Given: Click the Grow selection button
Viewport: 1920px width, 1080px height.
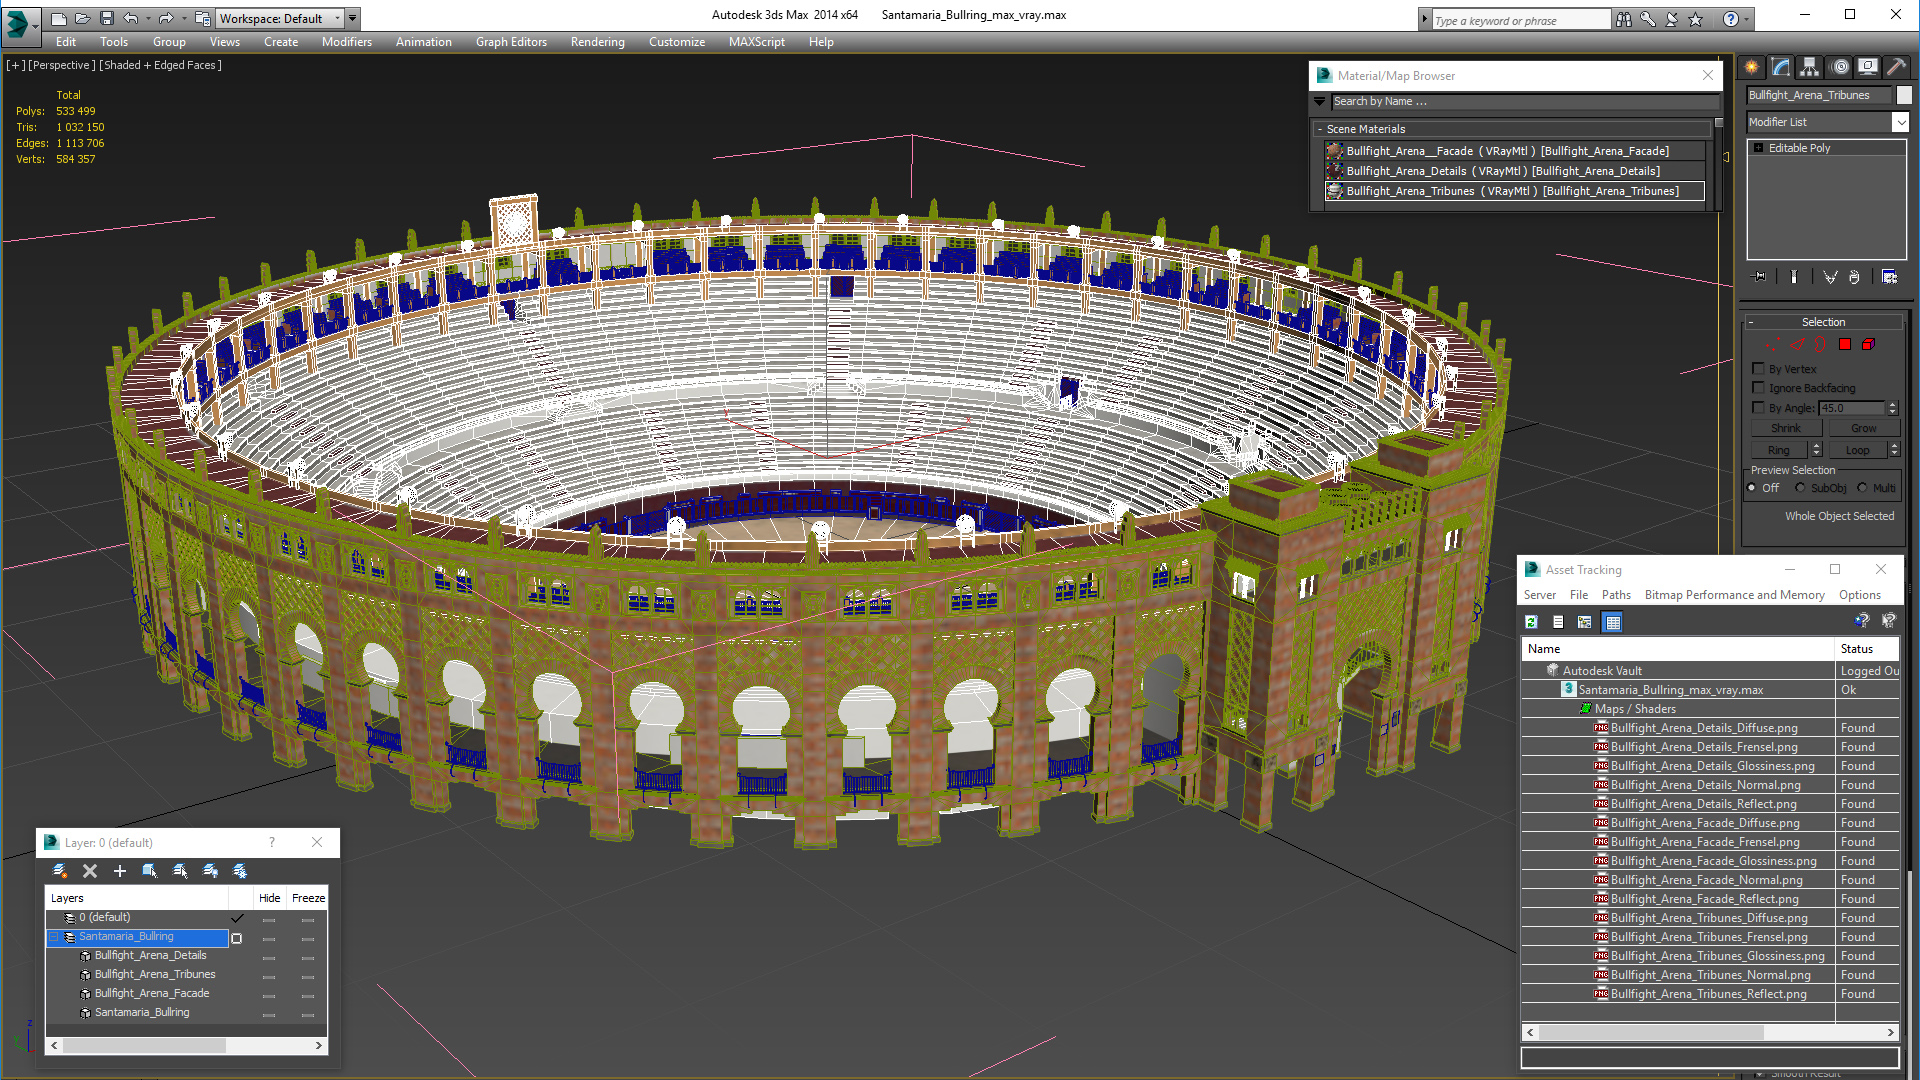Looking at the screenshot, I should pos(1863,428).
